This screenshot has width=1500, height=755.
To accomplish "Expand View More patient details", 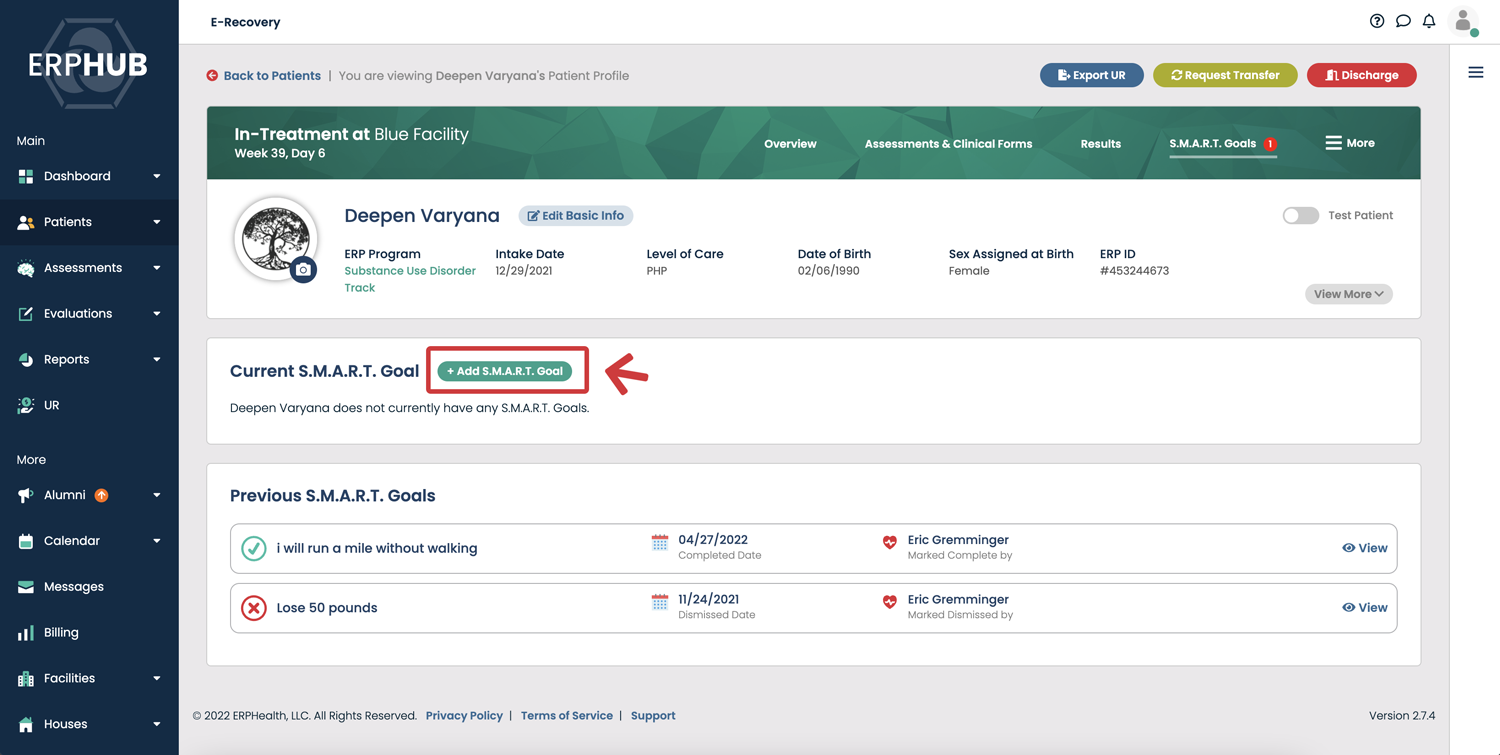I will pos(1348,294).
